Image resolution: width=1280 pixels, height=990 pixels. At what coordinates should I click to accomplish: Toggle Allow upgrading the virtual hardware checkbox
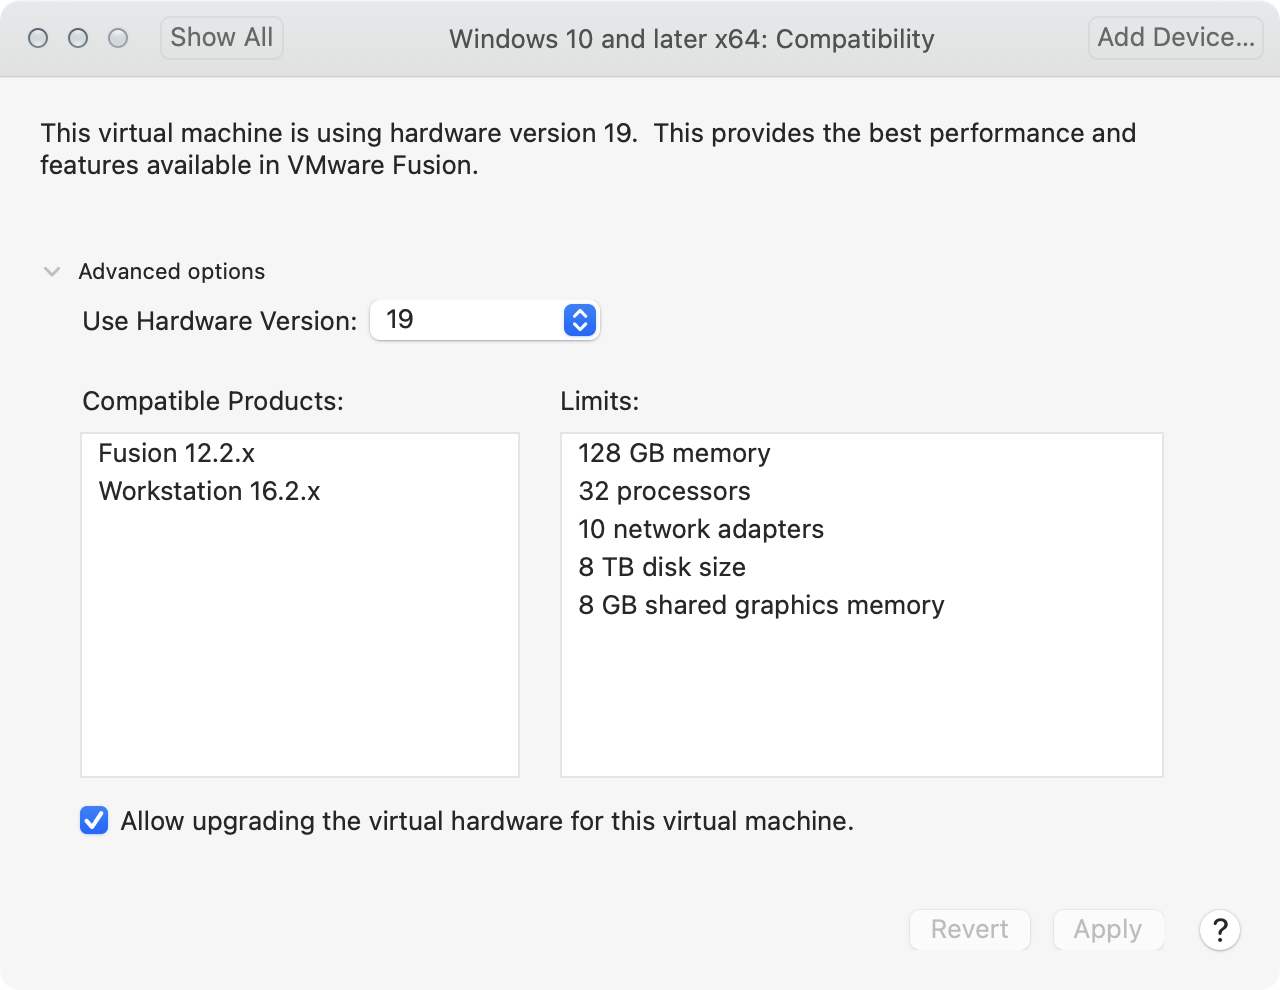(x=94, y=821)
